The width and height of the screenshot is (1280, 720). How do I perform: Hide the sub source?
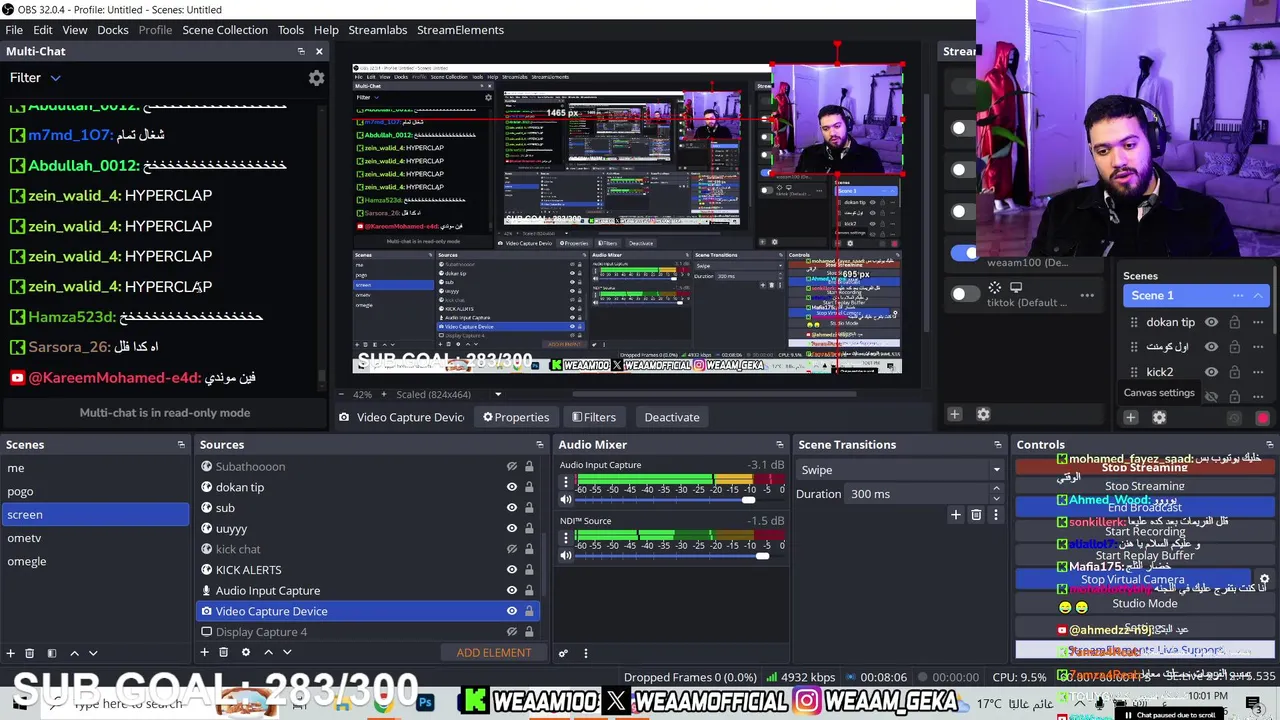(512, 508)
